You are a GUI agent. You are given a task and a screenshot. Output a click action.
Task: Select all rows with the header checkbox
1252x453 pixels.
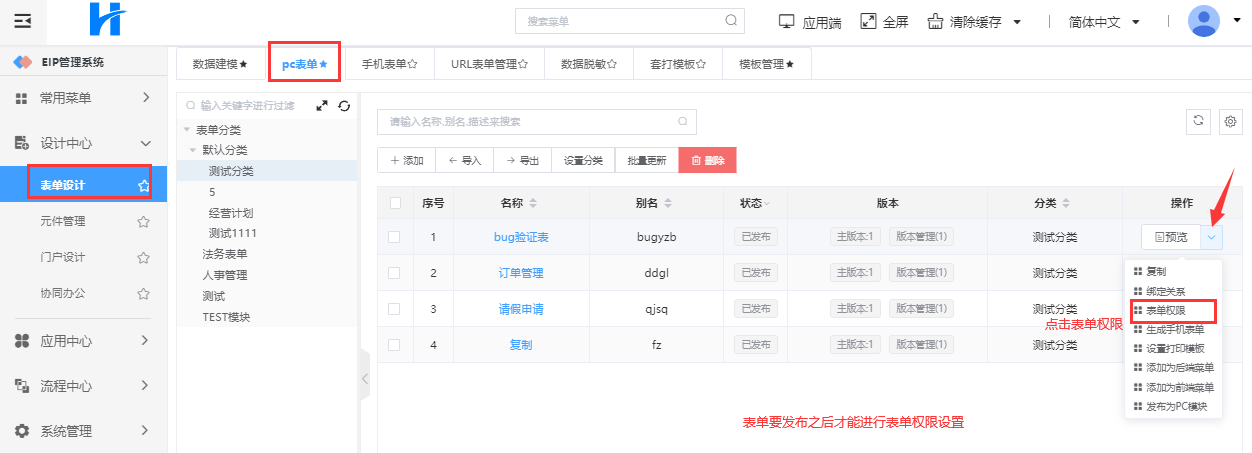[394, 203]
